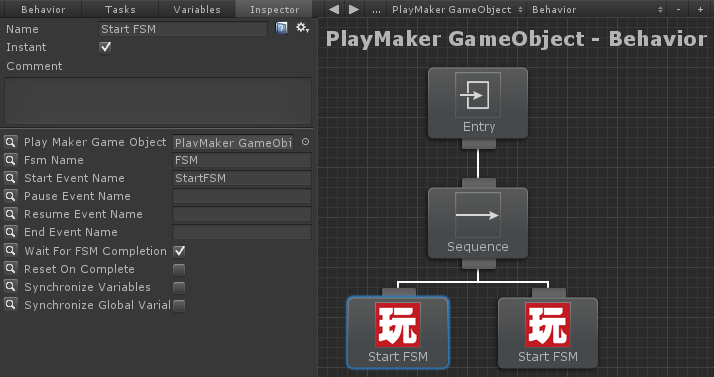This screenshot has height=377, width=714.
Task: Switch to the Variables tab
Action: pos(197,9)
